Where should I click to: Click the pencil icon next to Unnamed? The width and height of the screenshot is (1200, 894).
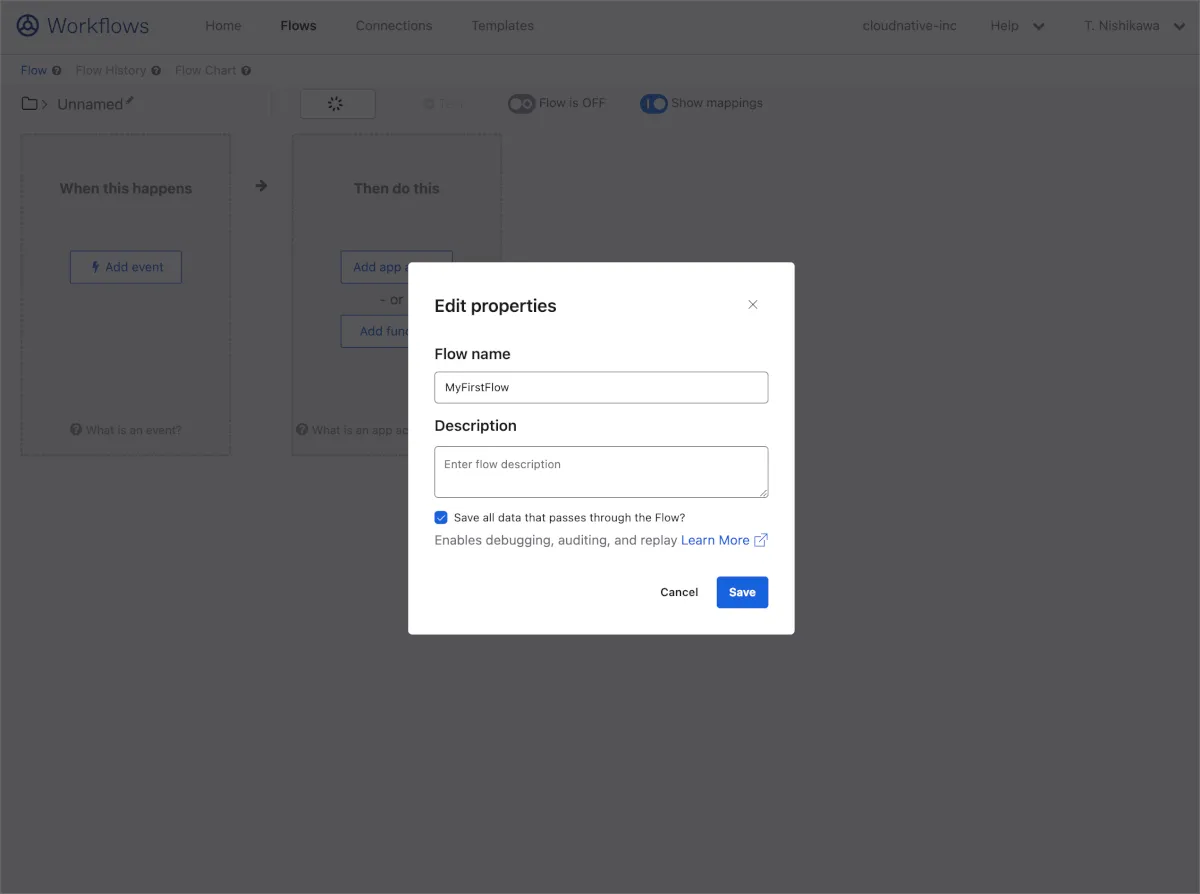130,101
